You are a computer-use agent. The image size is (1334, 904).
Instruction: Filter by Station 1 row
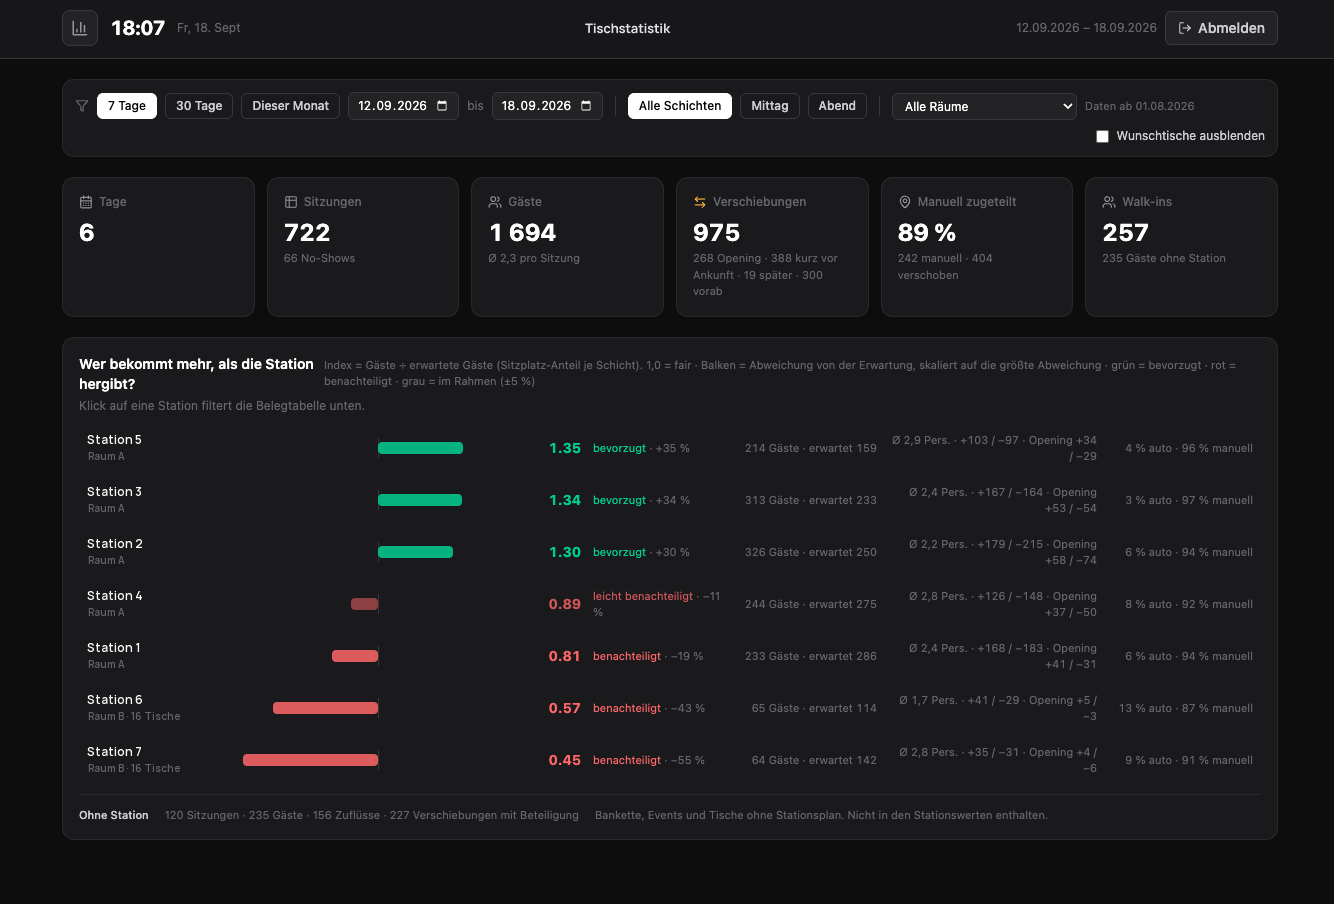click(670, 656)
